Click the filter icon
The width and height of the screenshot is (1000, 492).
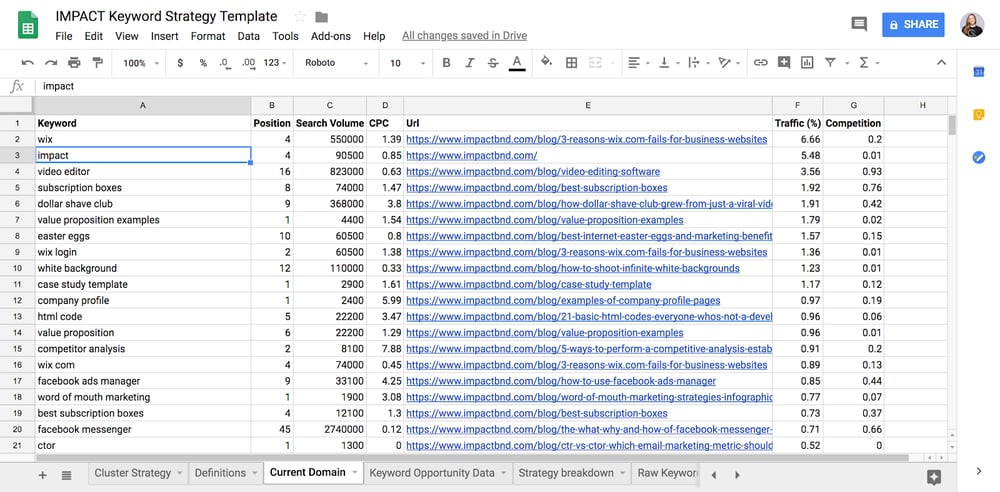click(x=830, y=63)
